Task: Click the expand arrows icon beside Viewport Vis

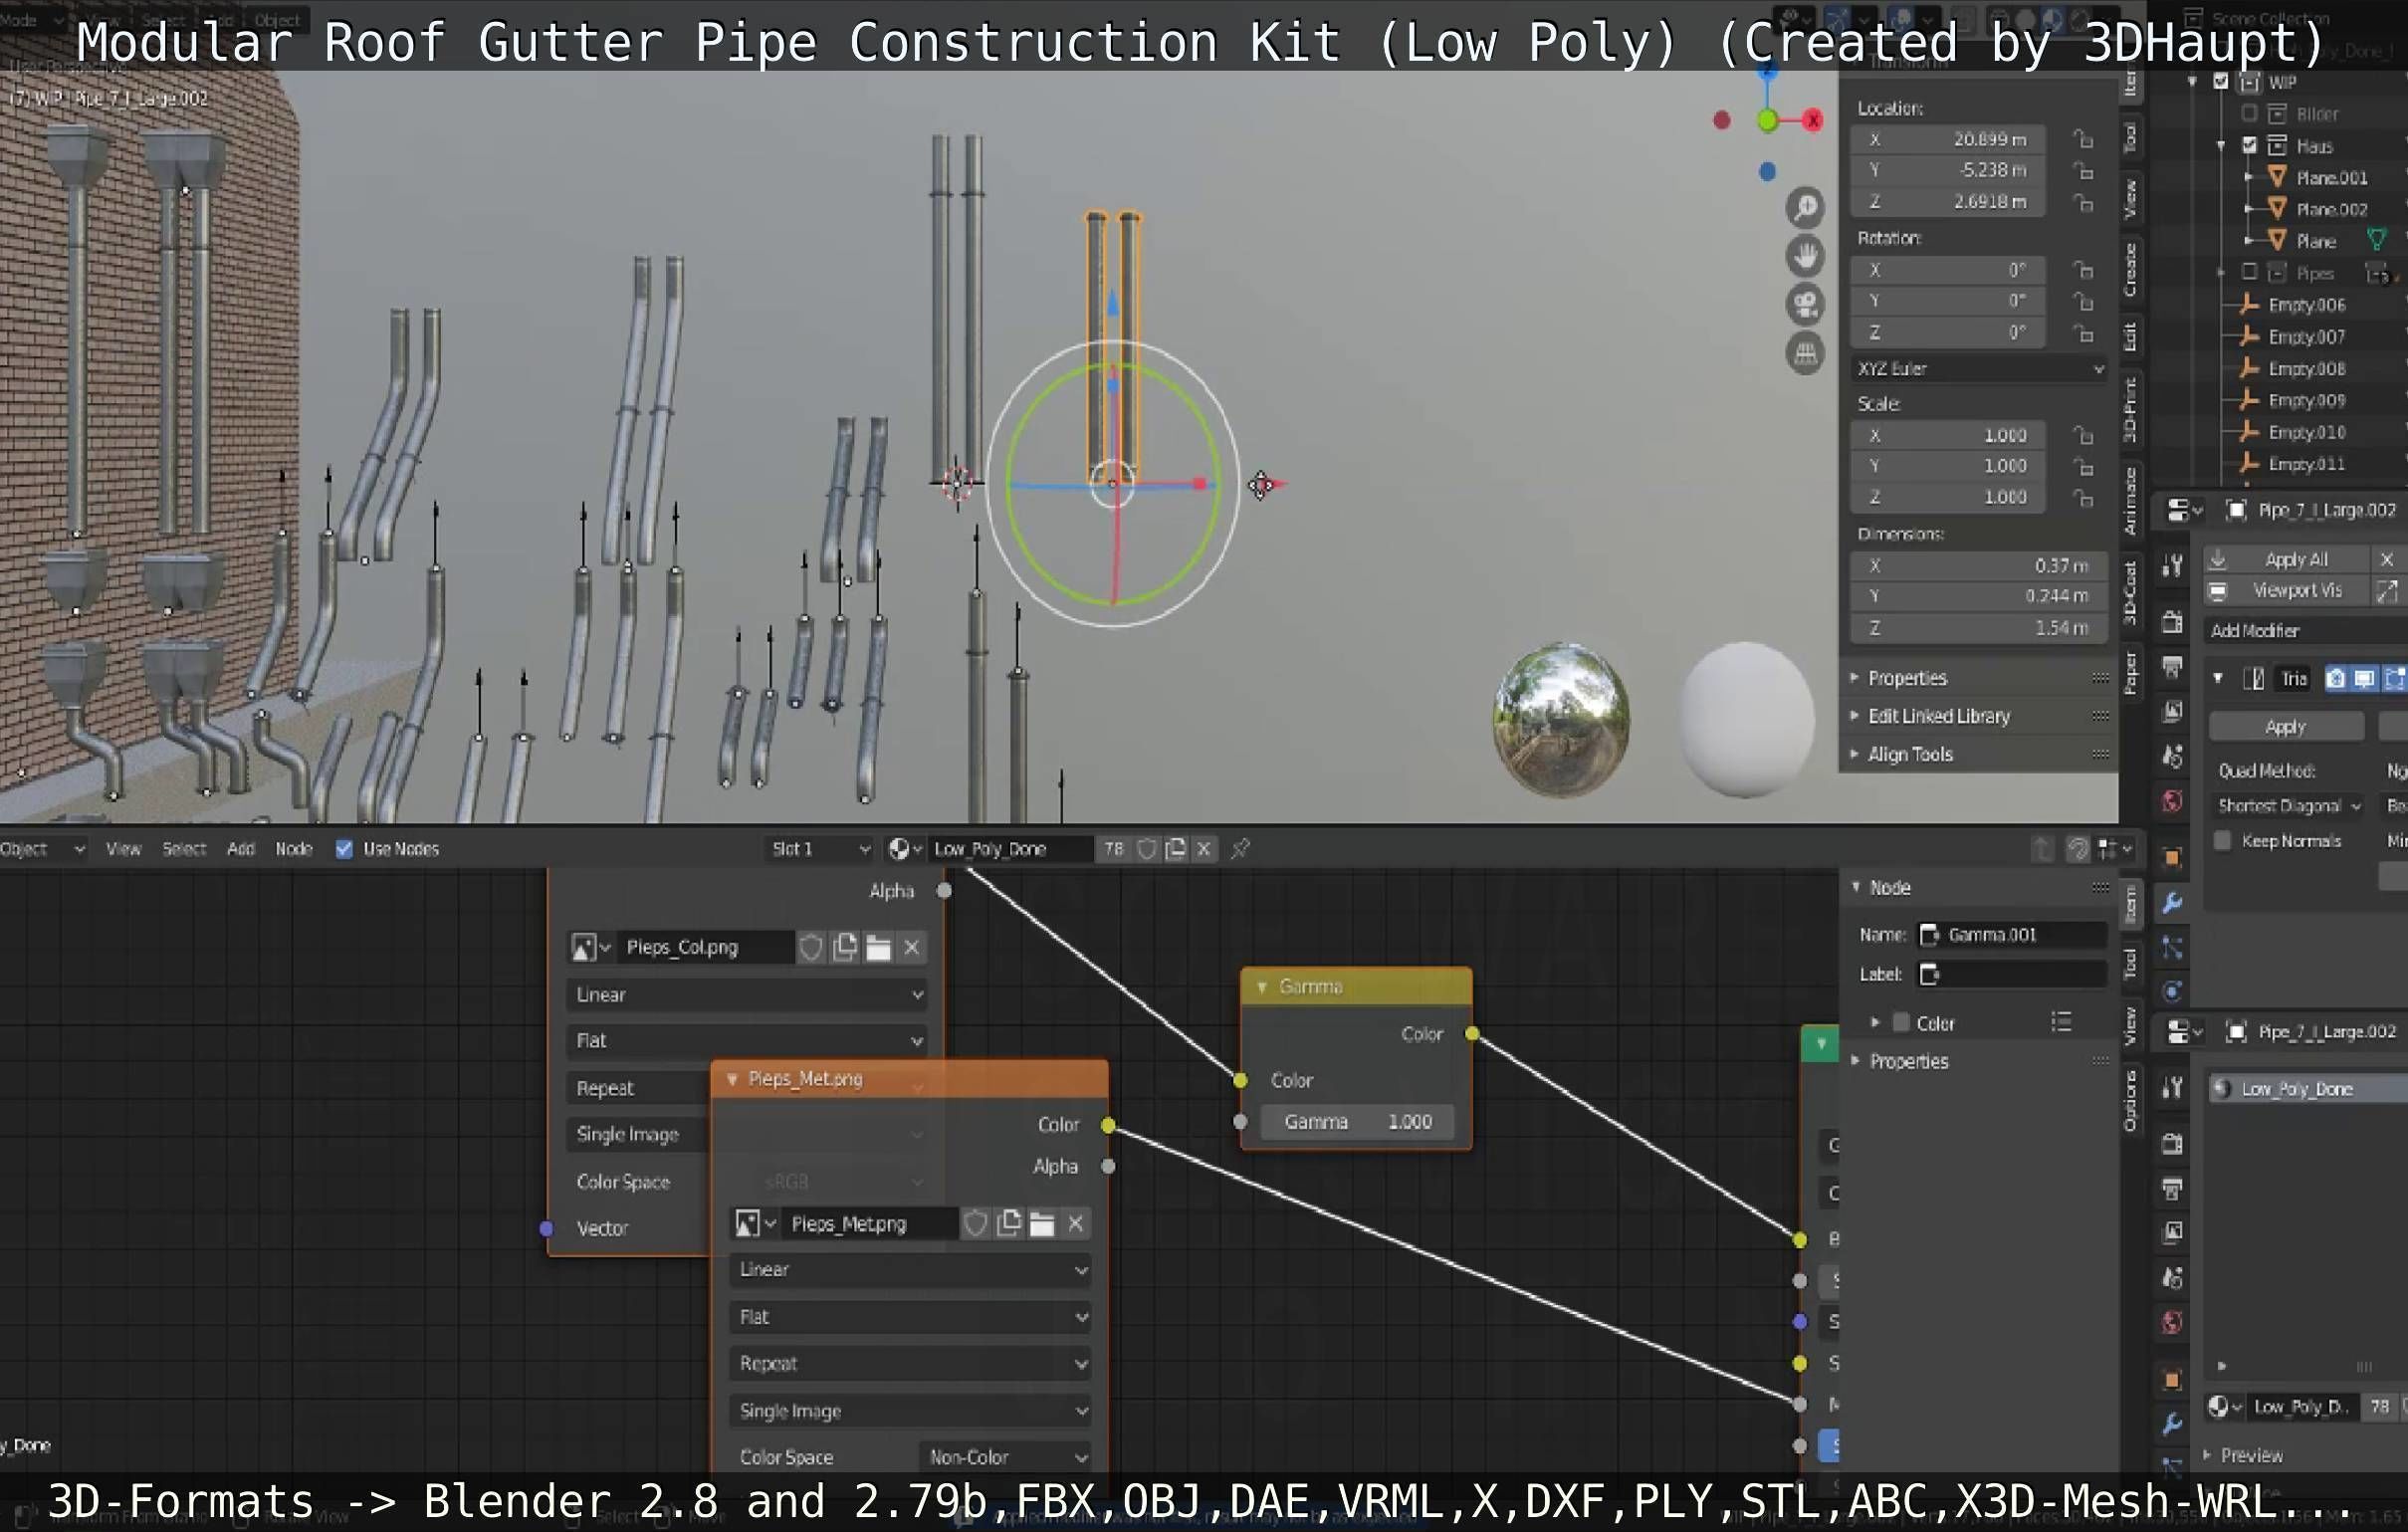Action: point(2387,591)
